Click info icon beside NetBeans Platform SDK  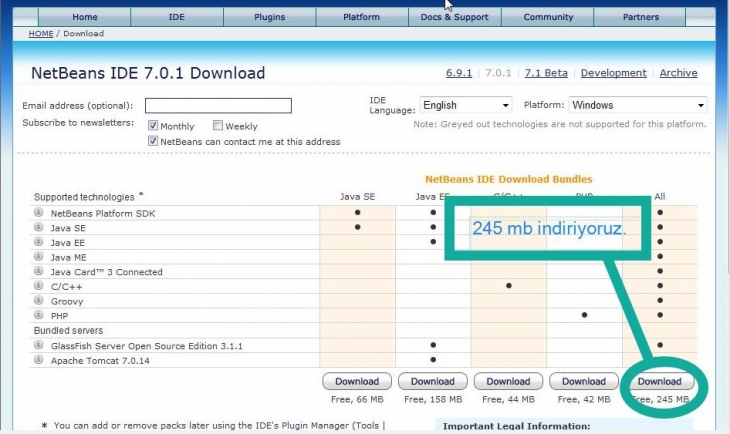tap(38, 213)
